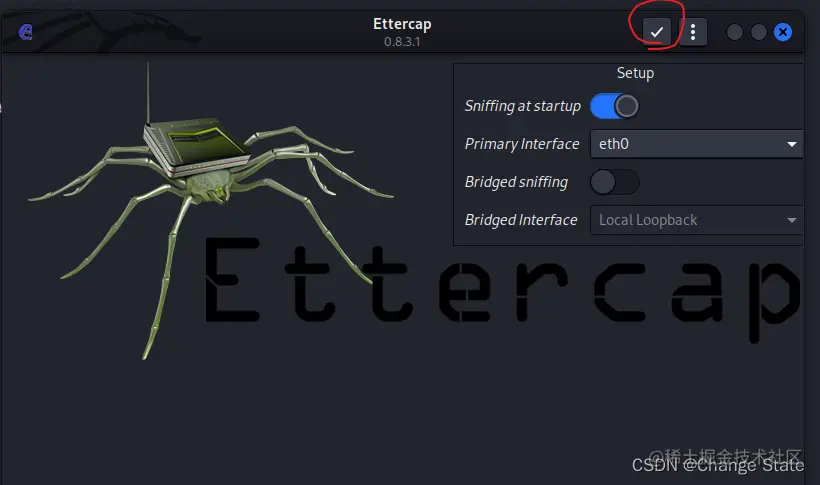Open the three-dot options menu
Viewport: 820px width, 485px height.
click(x=692, y=32)
